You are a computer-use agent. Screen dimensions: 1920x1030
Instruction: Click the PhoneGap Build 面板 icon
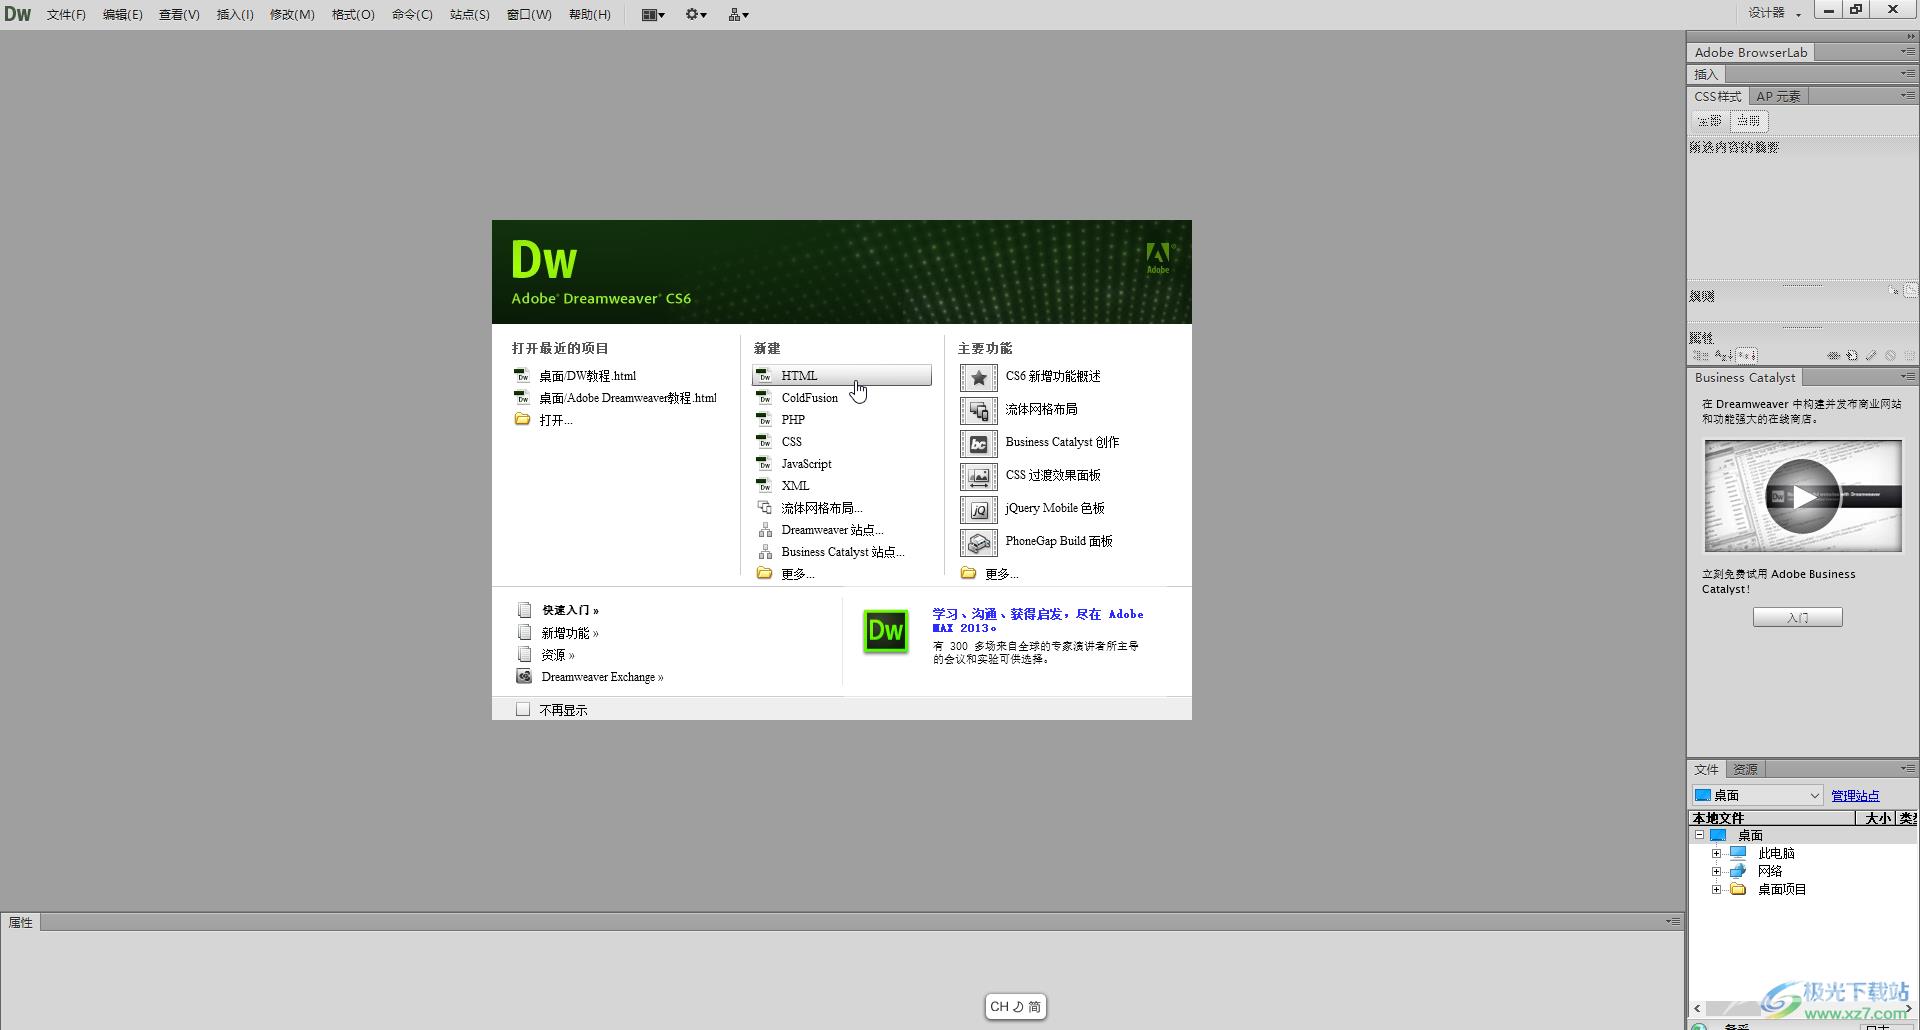(x=979, y=542)
